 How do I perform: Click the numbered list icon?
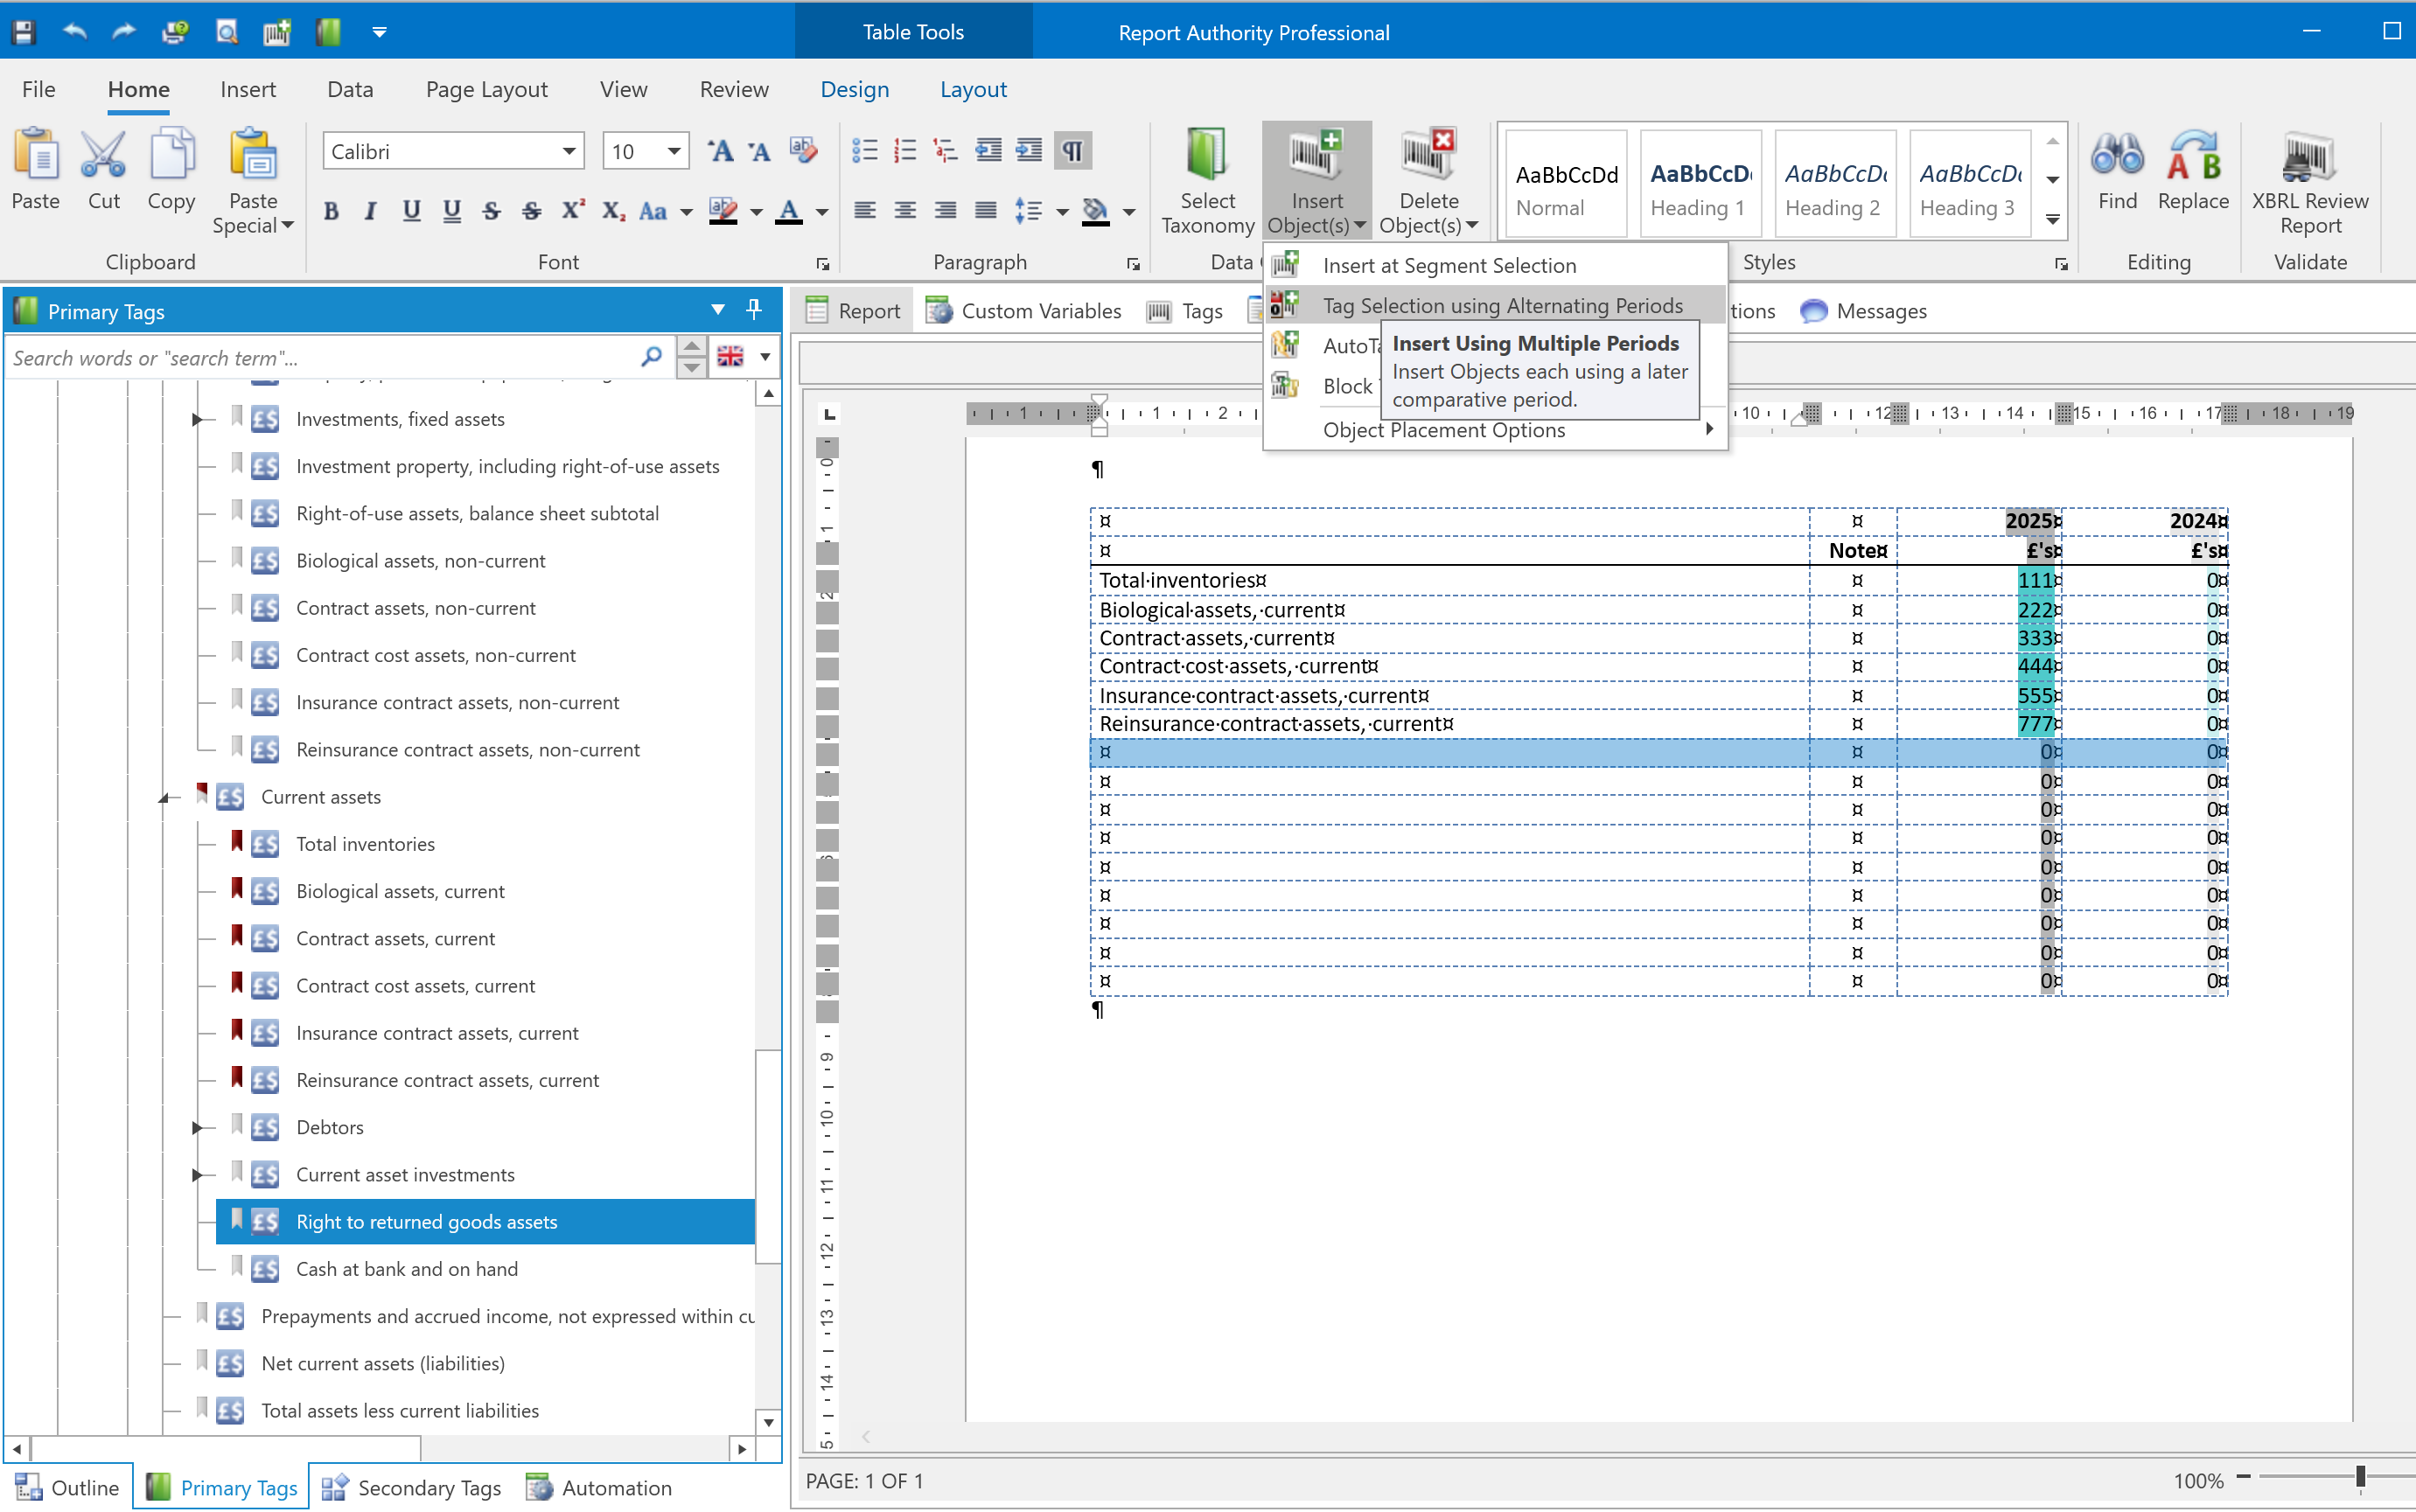pos(905,151)
